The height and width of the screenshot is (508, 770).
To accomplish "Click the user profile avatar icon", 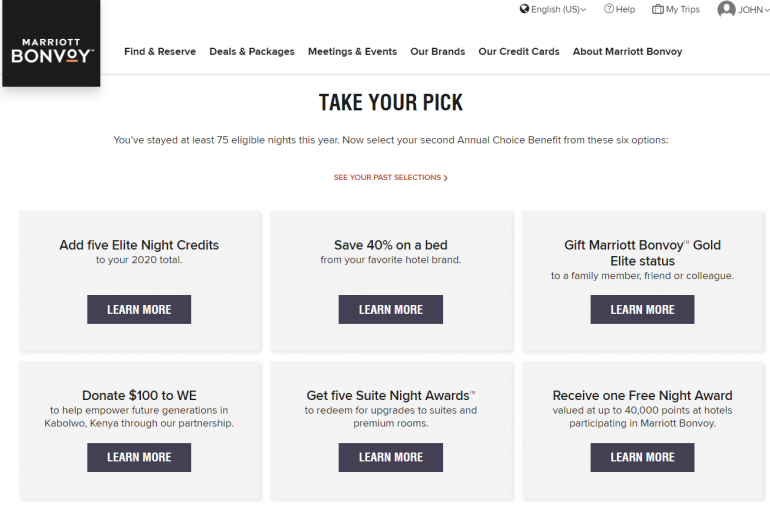I will 726,9.
